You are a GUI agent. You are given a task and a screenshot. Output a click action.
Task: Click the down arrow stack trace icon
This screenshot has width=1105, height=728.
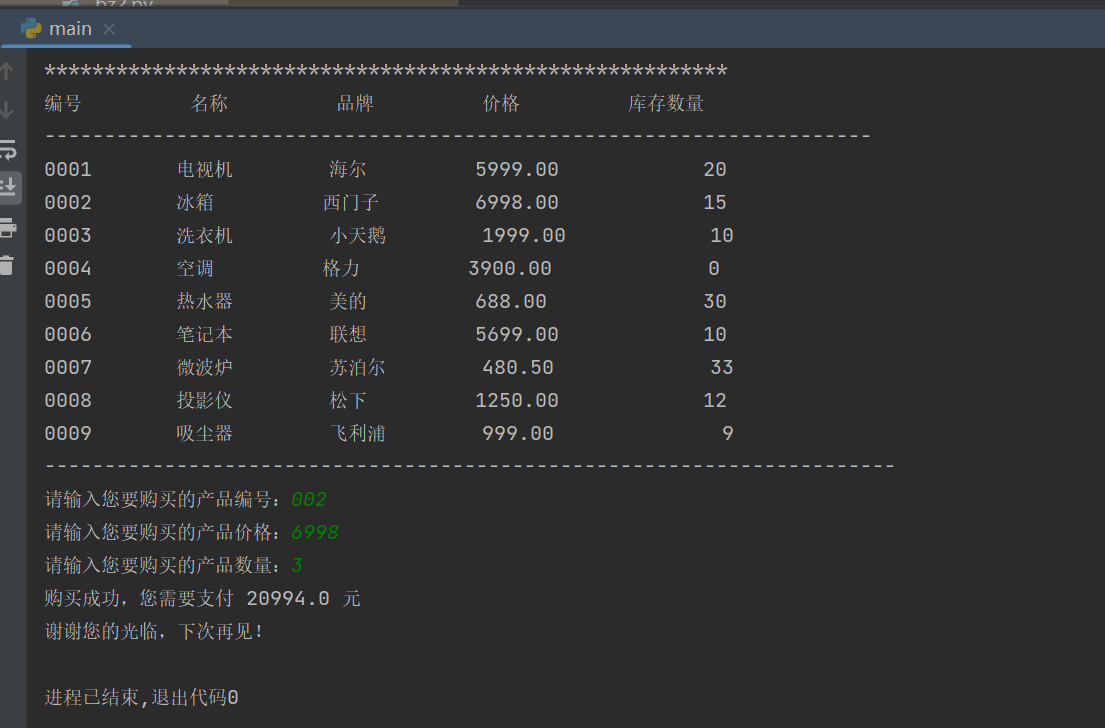(7, 110)
